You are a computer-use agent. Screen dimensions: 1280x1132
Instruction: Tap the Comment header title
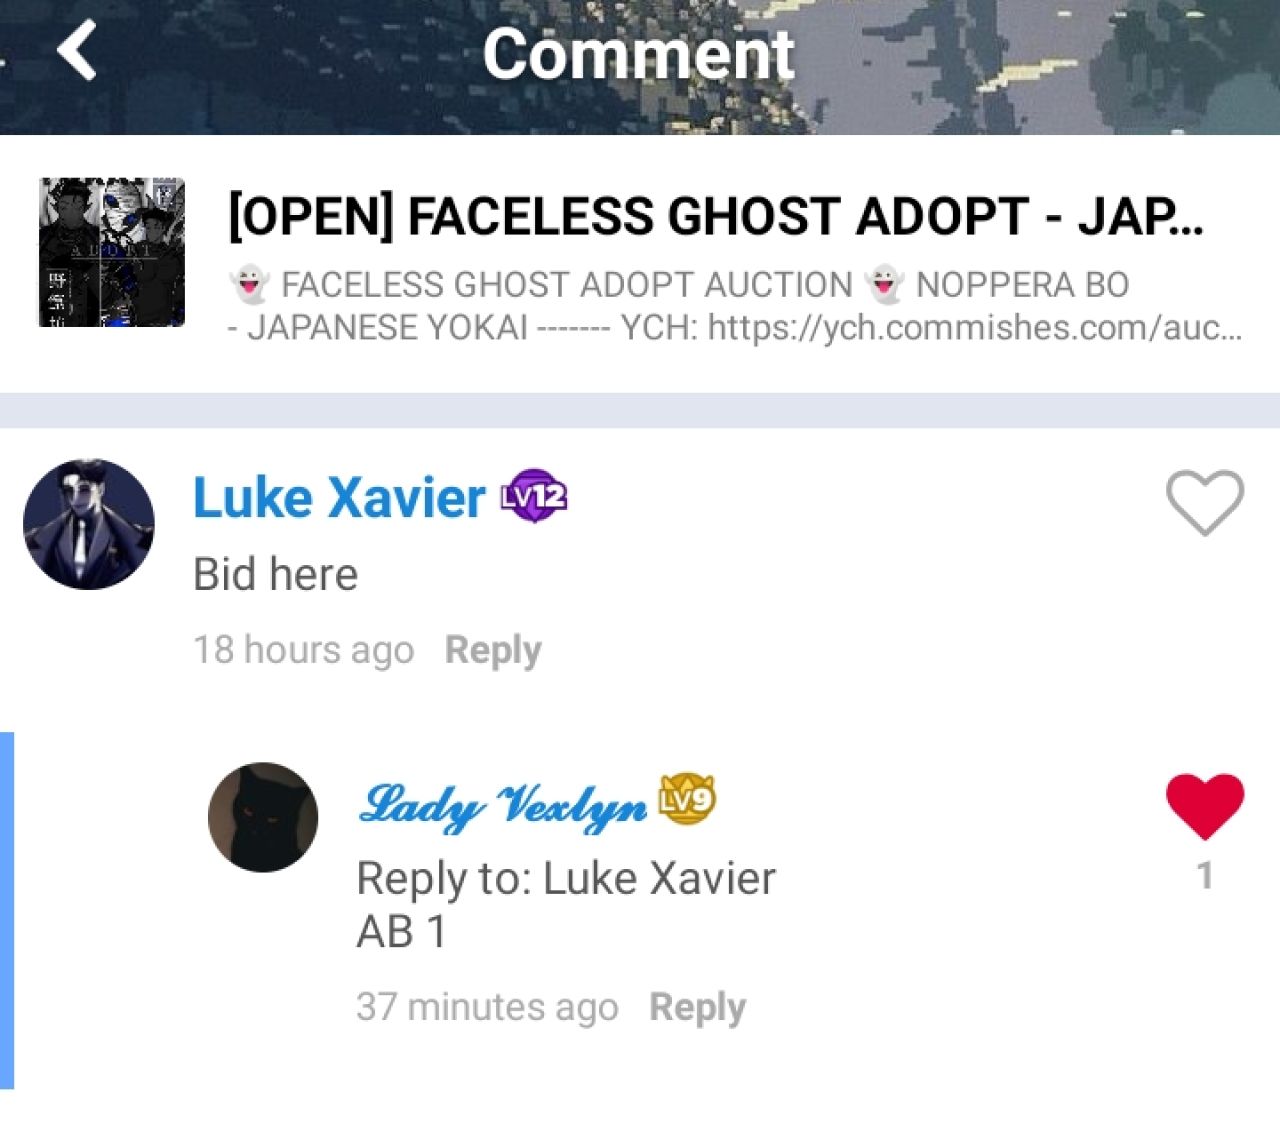[x=638, y=54]
